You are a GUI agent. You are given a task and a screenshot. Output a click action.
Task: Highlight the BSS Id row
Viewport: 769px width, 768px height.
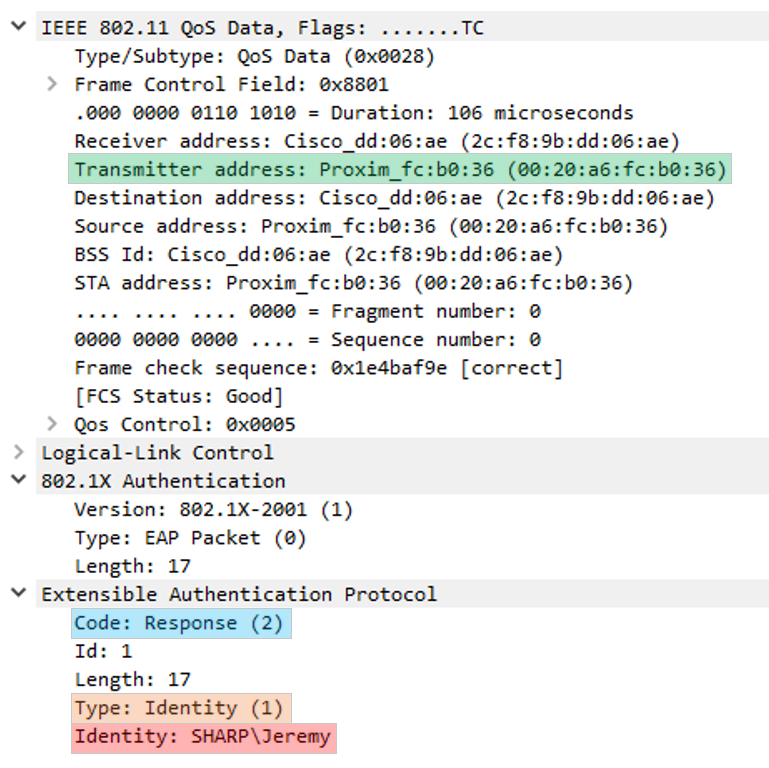coord(318,254)
